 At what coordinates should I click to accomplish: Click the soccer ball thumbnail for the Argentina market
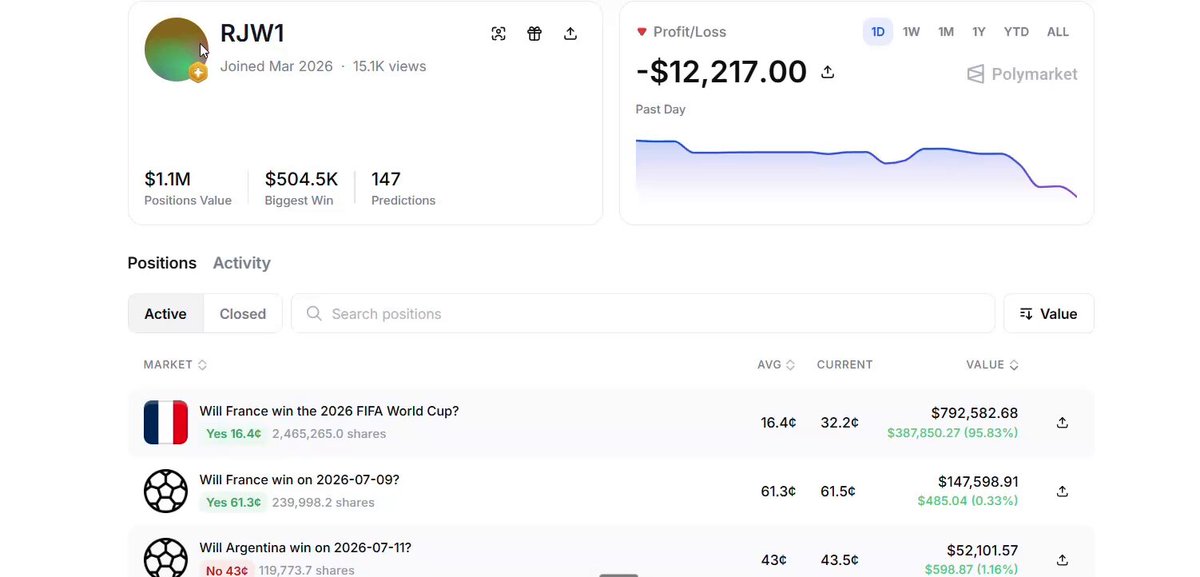point(166,558)
